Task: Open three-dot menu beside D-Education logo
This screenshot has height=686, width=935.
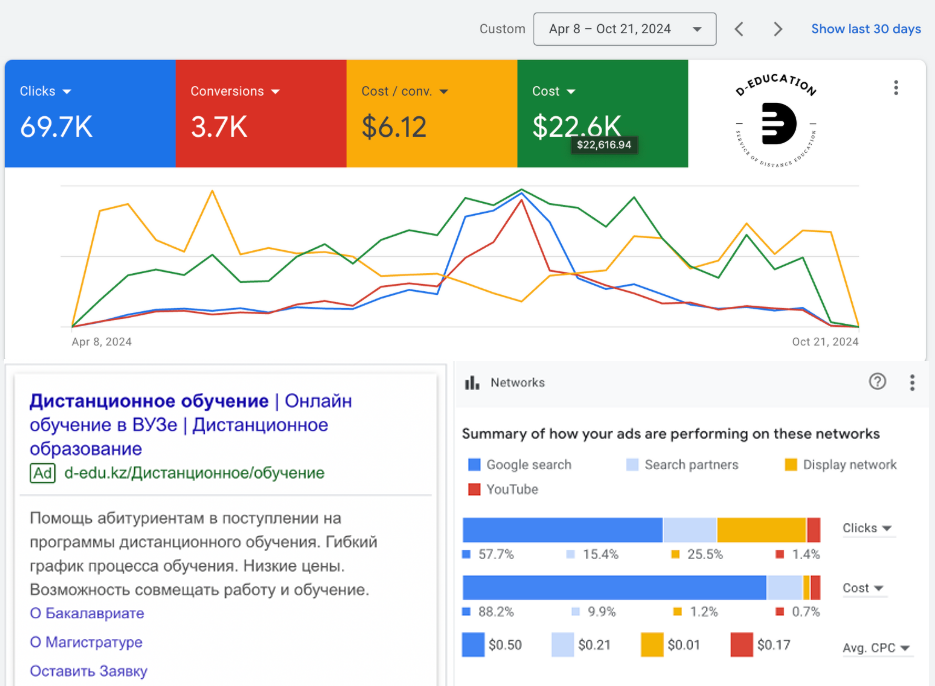Action: coord(896,88)
